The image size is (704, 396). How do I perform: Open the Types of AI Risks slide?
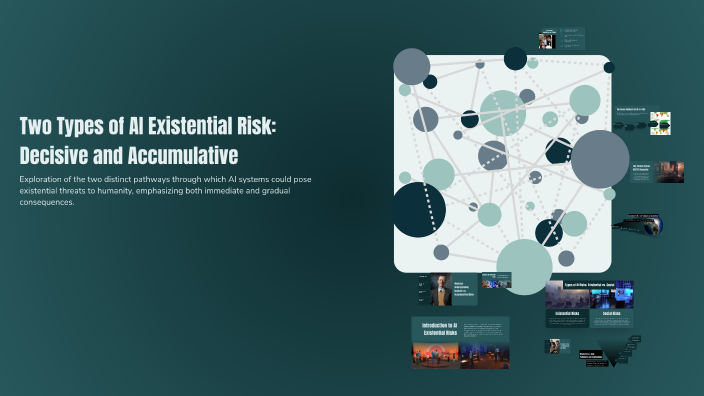[589, 304]
